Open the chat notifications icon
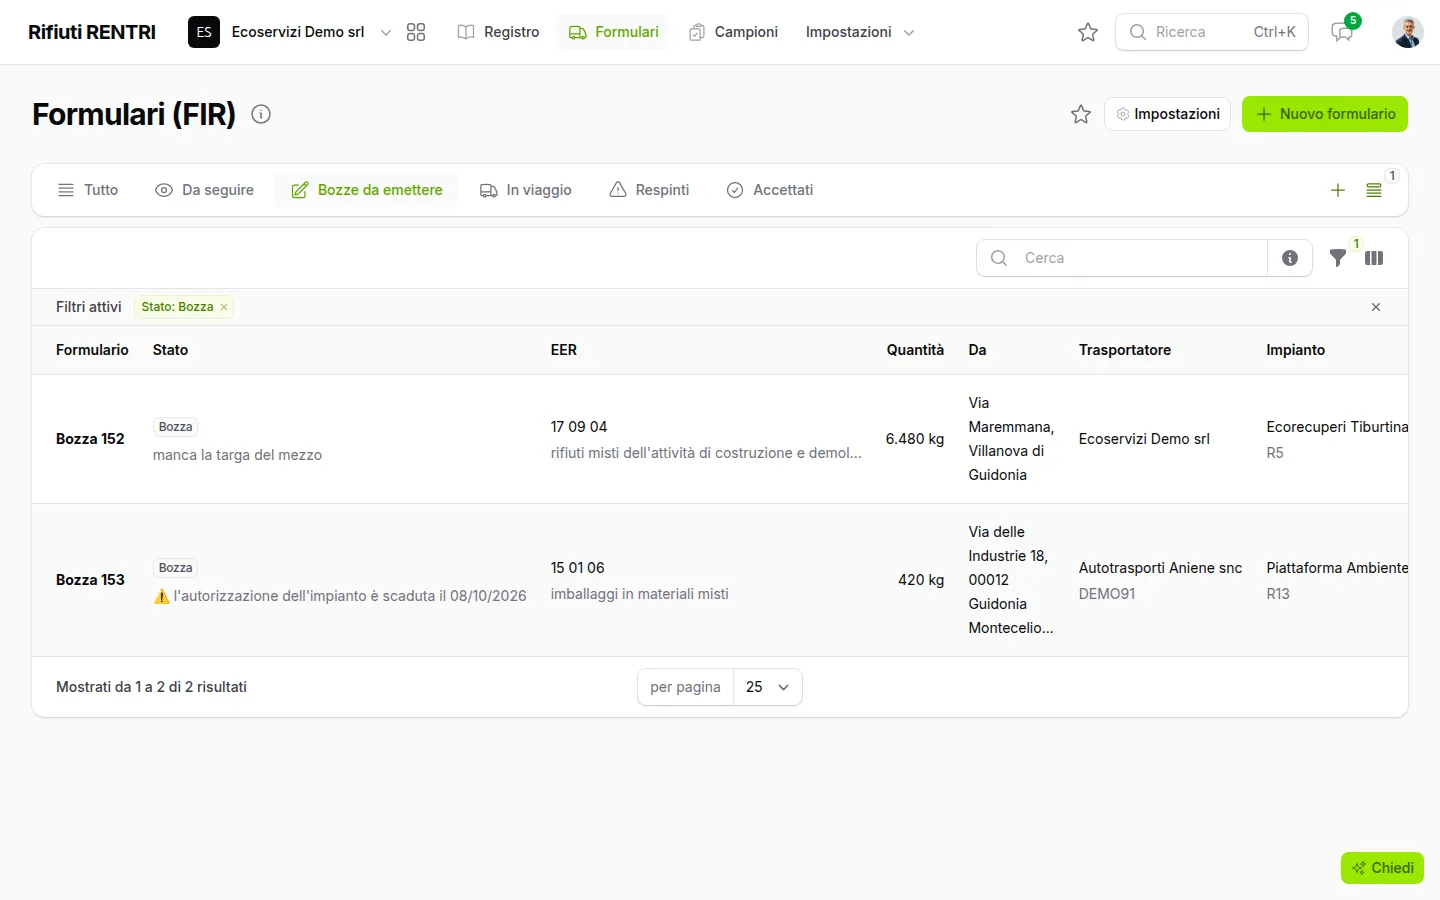Image resolution: width=1440 pixels, height=900 pixels. coord(1342,32)
